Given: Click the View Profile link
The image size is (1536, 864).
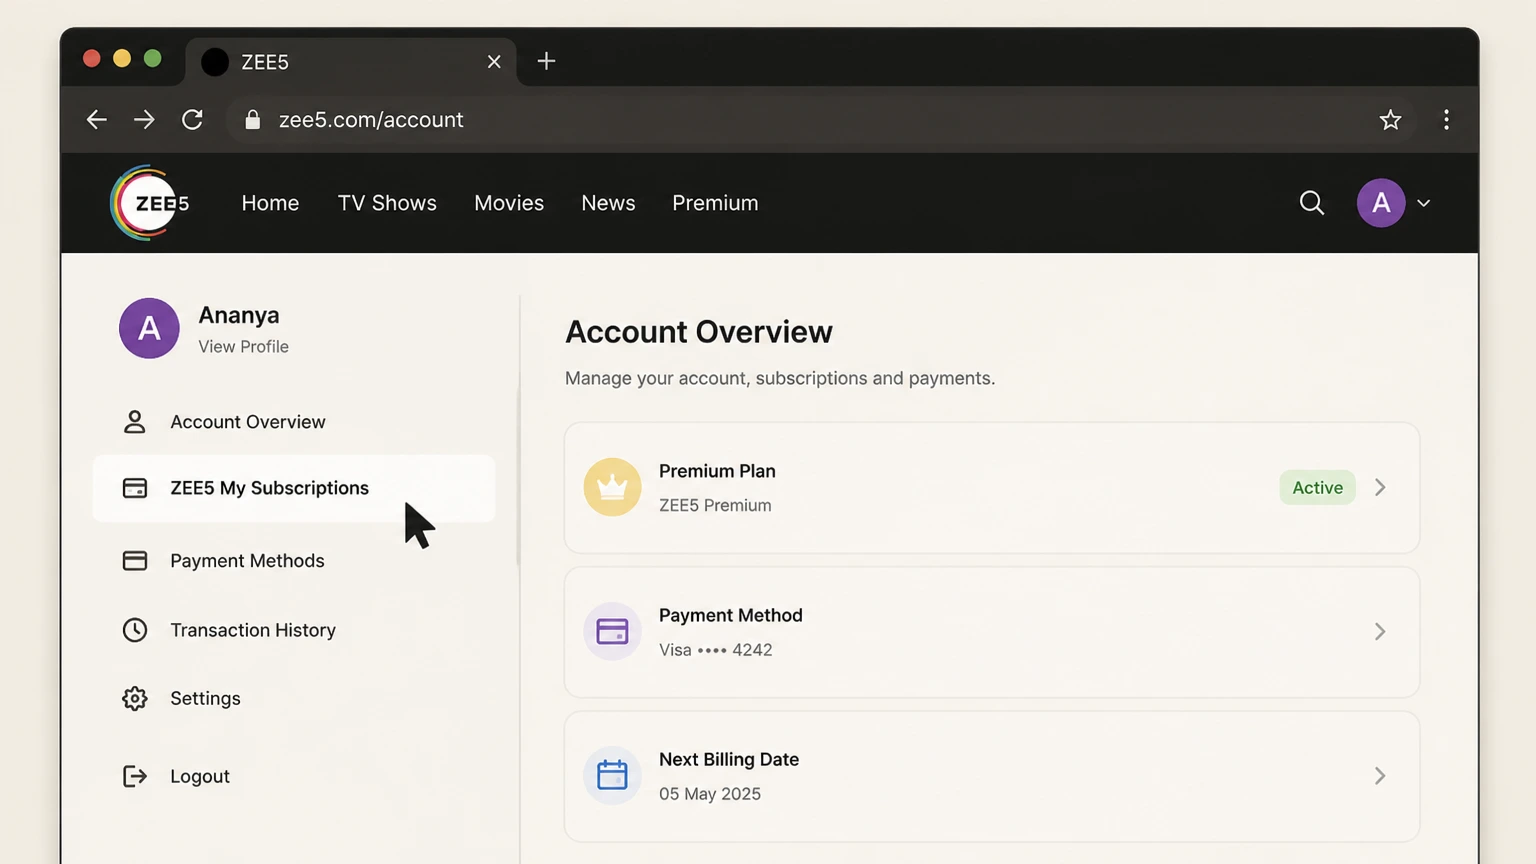Looking at the screenshot, I should (243, 347).
